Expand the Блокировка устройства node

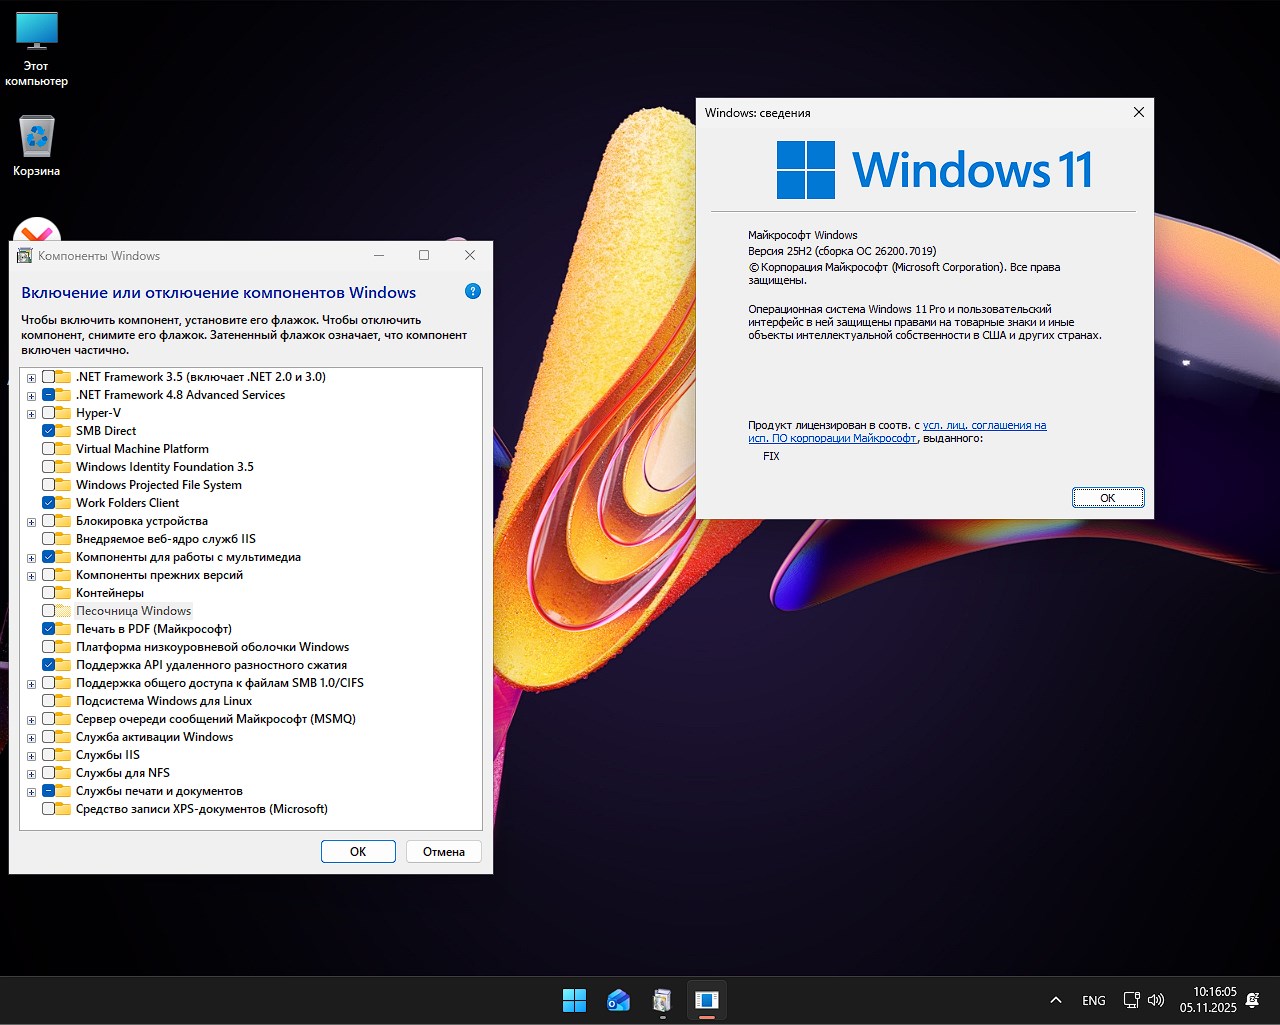32,522
